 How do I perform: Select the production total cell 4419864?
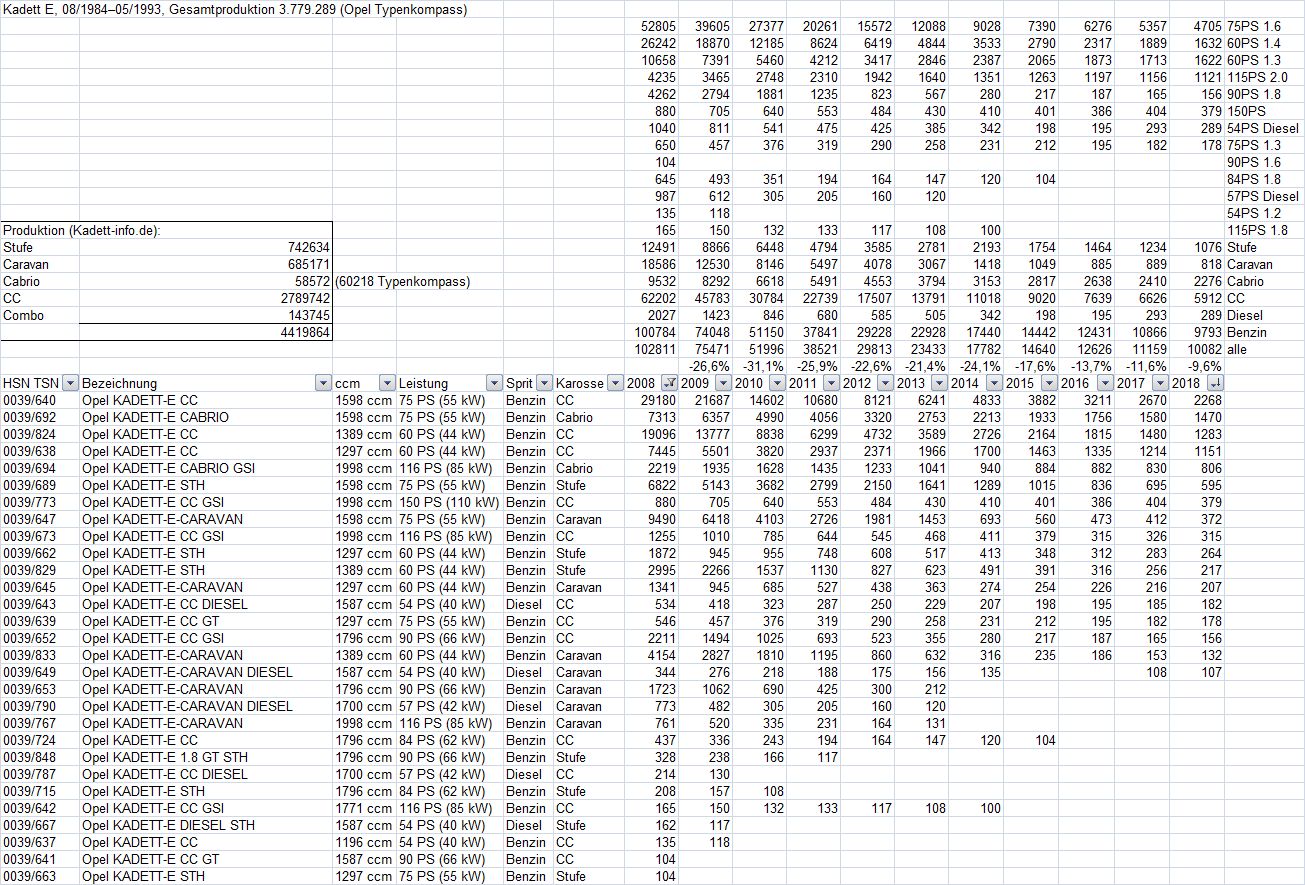300,332
